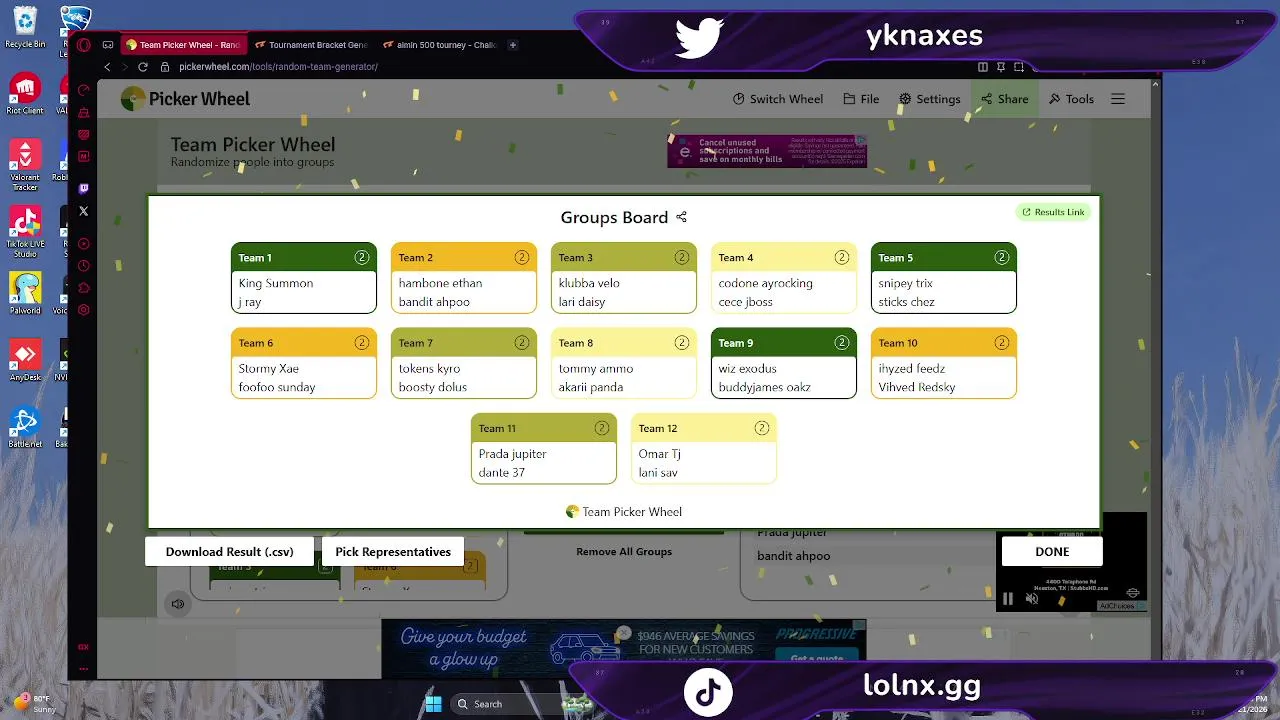Pause the video ad
Image resolution: width=1280 pixels, height=720 pixels.
(x=1008, y=599)
